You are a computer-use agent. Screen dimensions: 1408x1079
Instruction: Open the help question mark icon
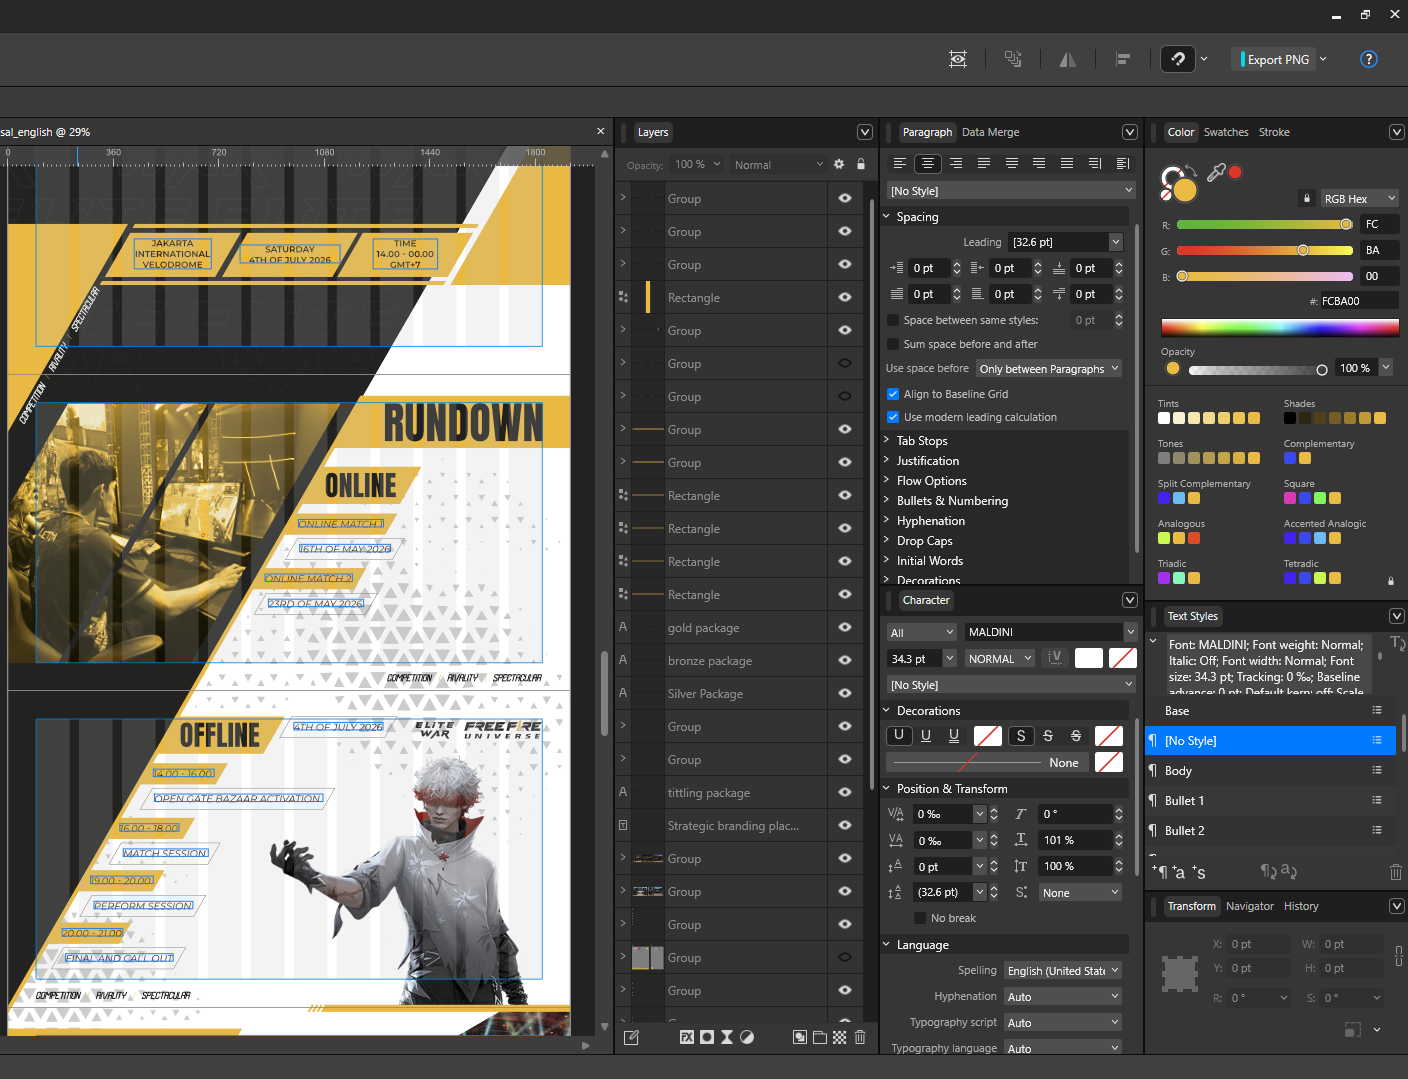1369,59
